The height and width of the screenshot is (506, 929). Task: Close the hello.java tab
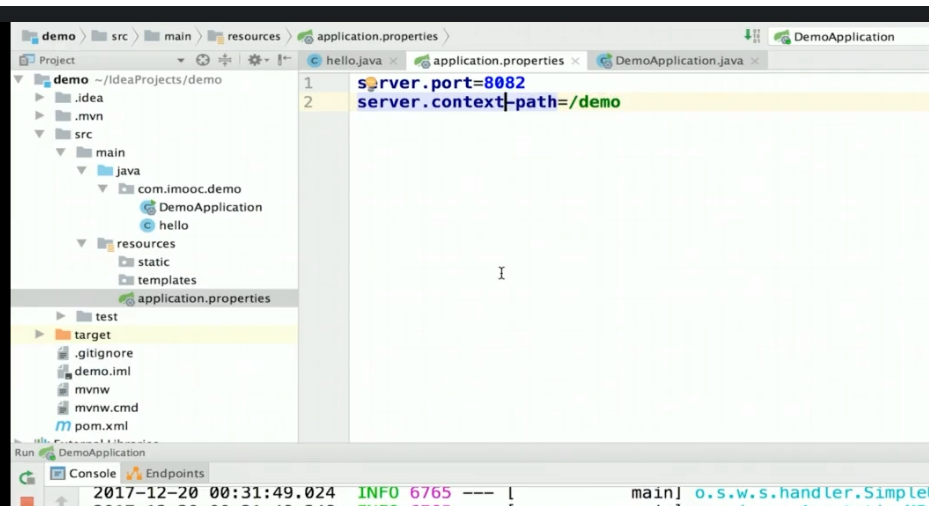click(393, 61)
